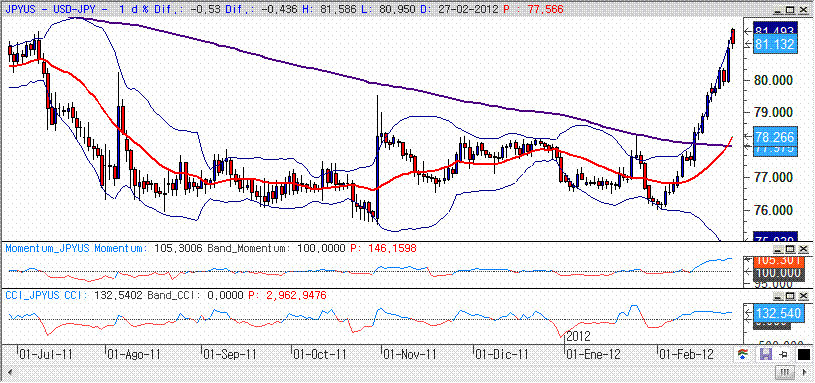Click the 01-Ago-11 date axis label

134,354
